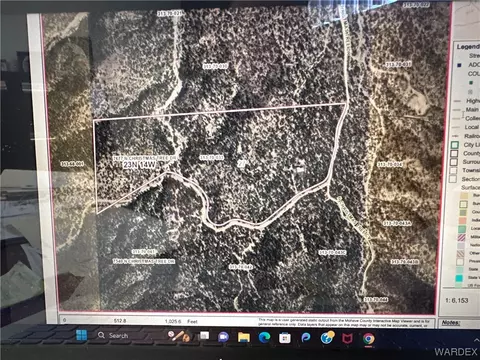This screenshot has width=480, height=360.
Task: Click the green City Limits legend box
Action: click(455, 145)
